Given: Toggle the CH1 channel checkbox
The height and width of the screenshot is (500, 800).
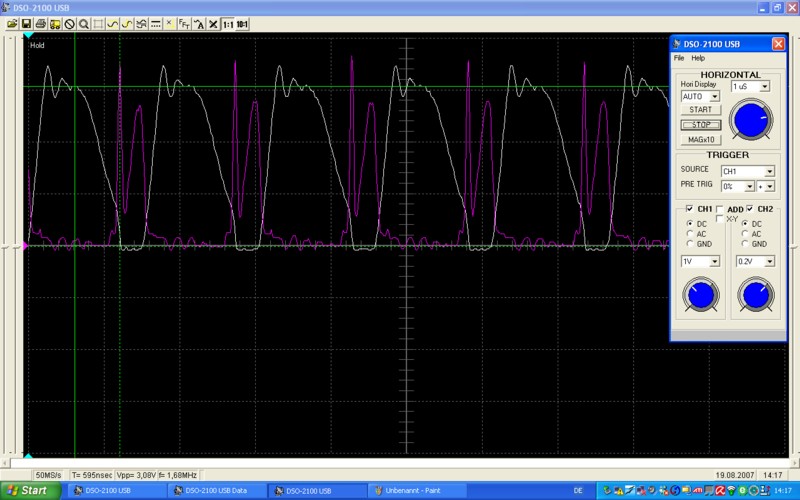Looking at the screenshot, I should (689, 209).
